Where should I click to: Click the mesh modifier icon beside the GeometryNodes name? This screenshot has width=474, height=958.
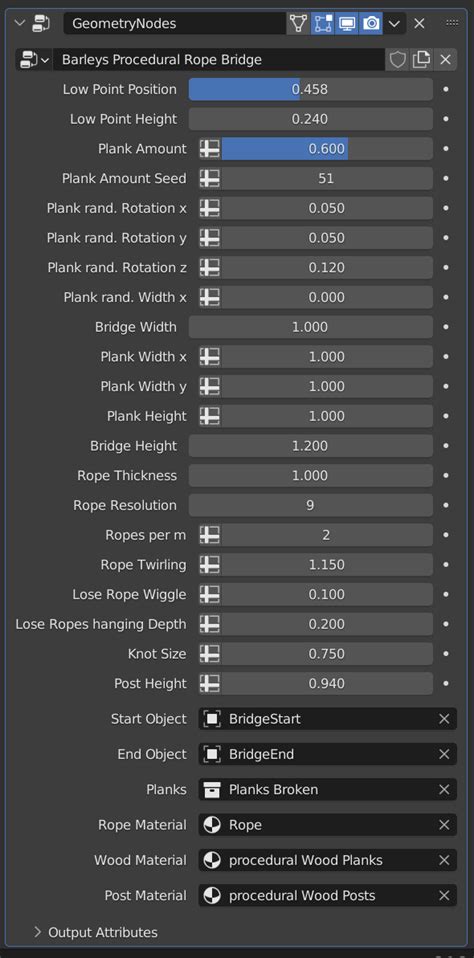tap(42, 24)
